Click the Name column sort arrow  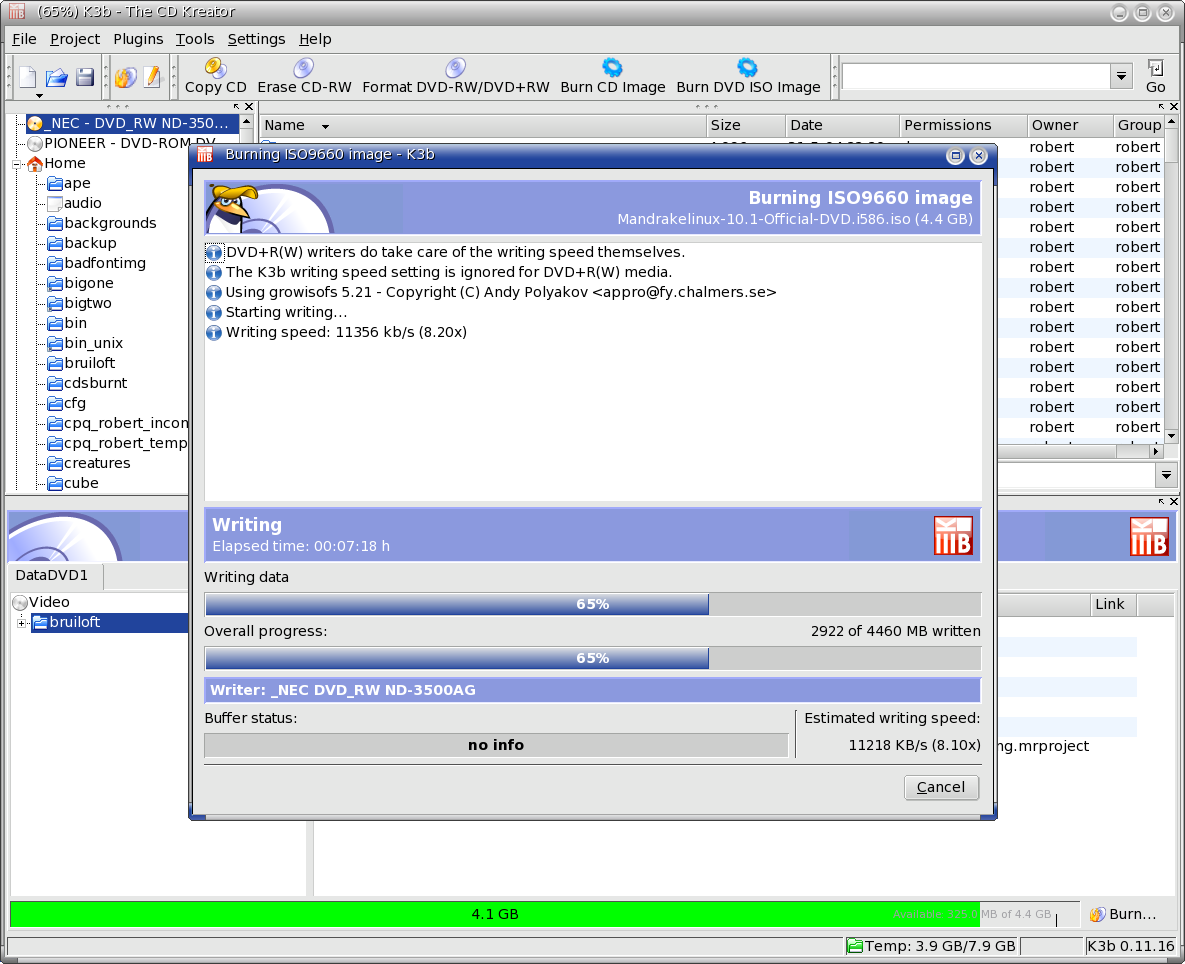[x=325, y=126]
